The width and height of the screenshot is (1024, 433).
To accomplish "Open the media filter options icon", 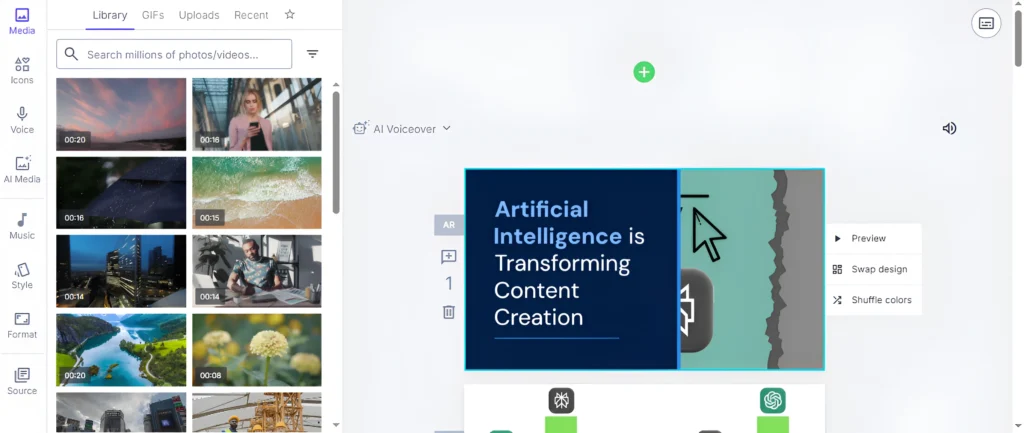I will [x=313, y=54].
